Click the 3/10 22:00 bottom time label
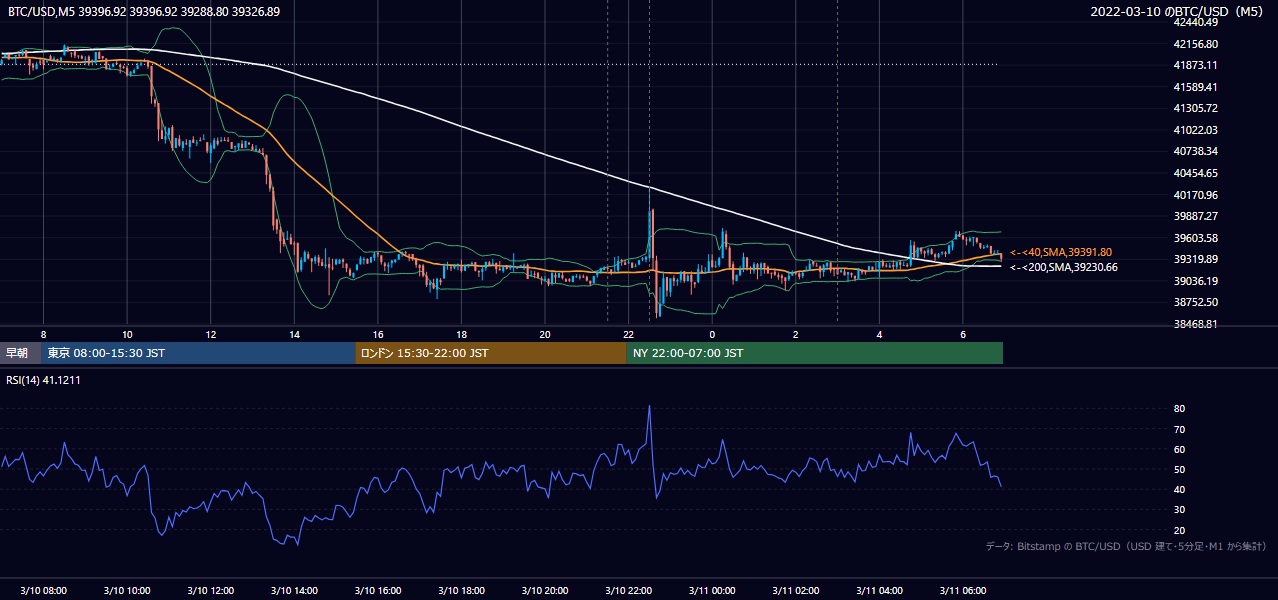Screen dimensions: 1278x600 click(x=628, y=590)
